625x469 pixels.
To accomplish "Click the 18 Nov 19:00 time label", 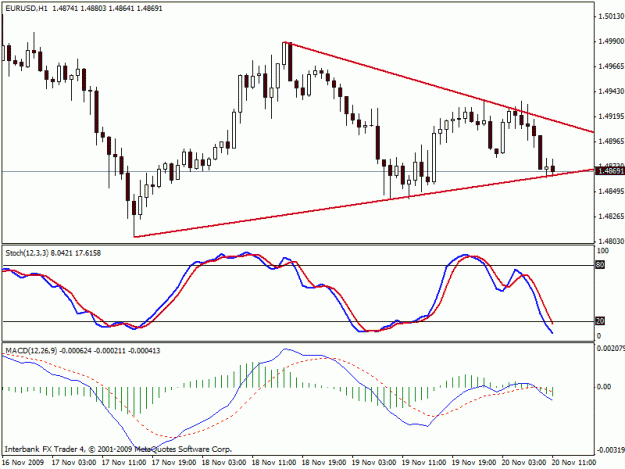I will click(x=324, y=463).
